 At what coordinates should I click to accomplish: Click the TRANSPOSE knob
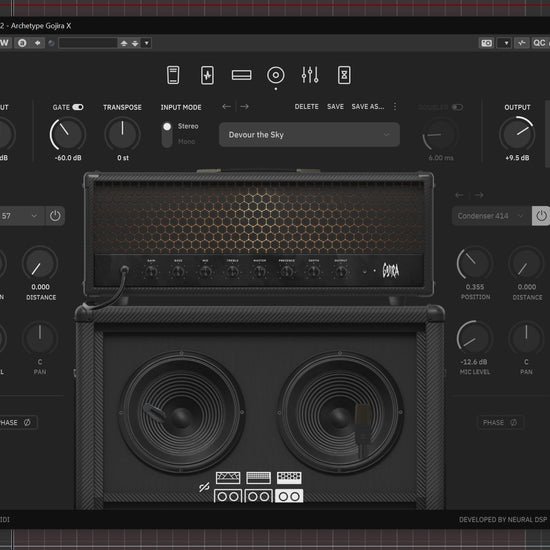(122, 134)
